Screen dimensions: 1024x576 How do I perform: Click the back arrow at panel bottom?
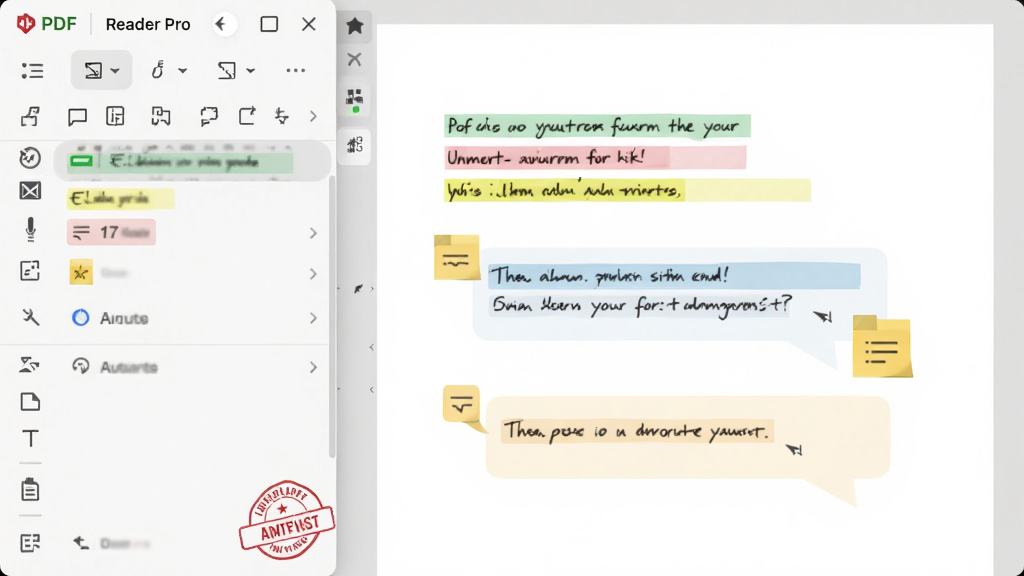(x=81, y=543)
